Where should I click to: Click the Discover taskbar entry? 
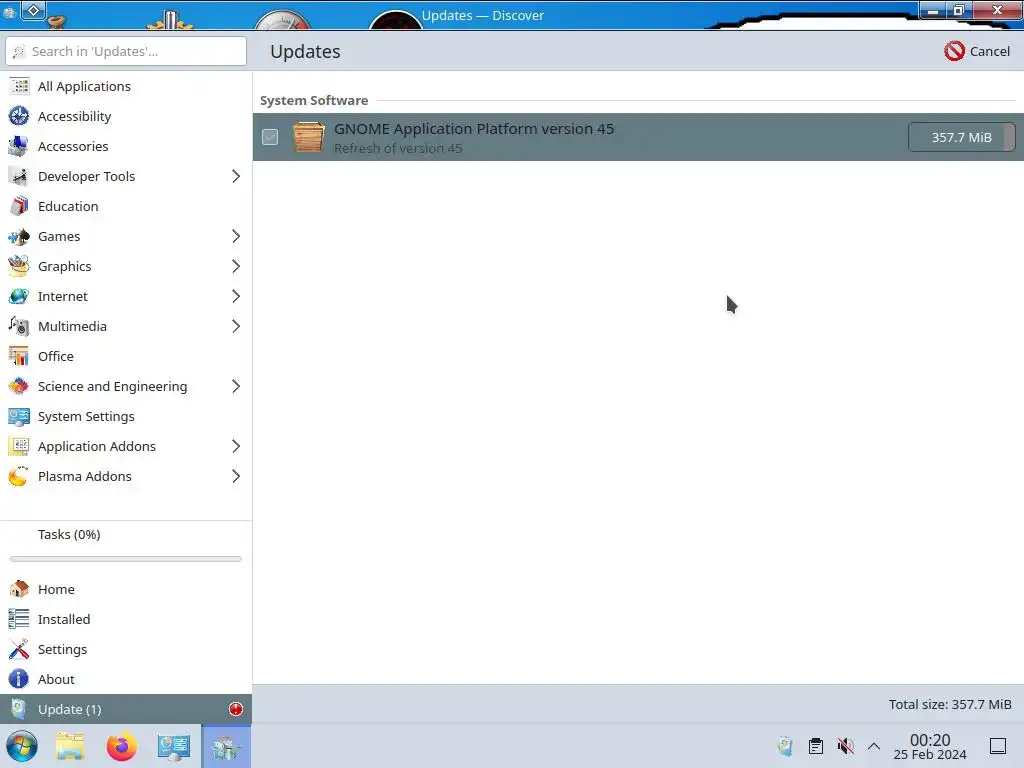click(x=226, y=746)
